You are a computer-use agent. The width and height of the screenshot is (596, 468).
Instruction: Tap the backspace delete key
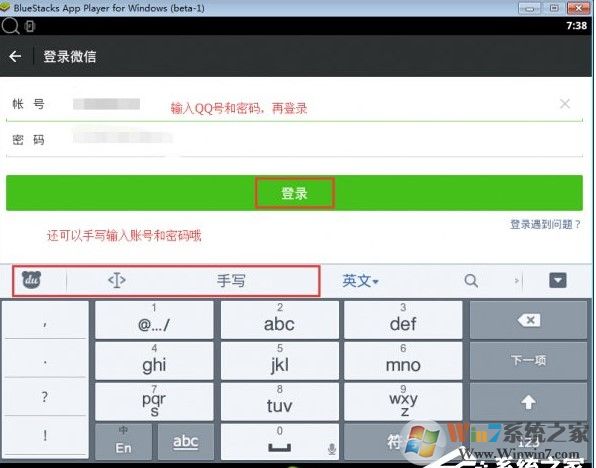528,320
